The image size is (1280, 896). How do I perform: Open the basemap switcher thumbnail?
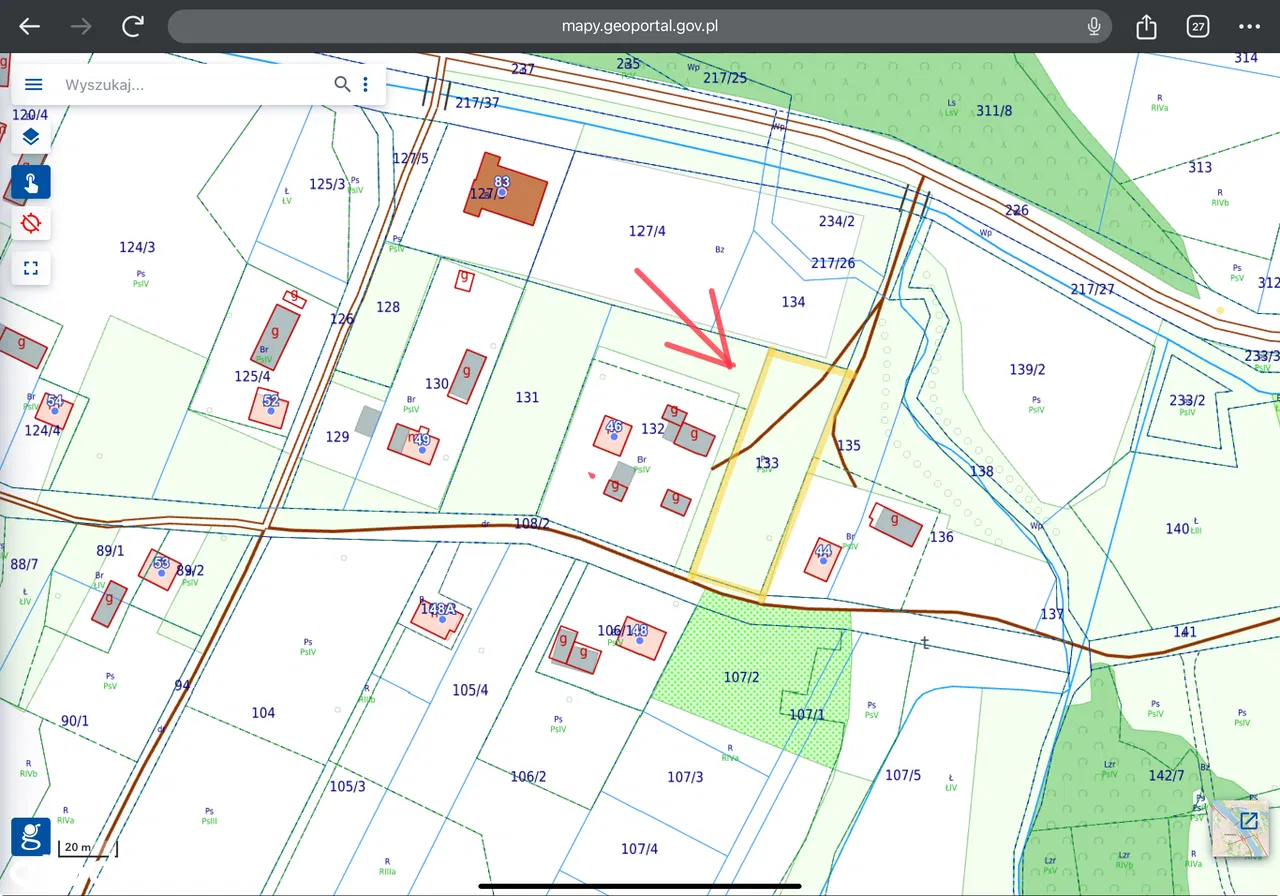(1238, 828)
